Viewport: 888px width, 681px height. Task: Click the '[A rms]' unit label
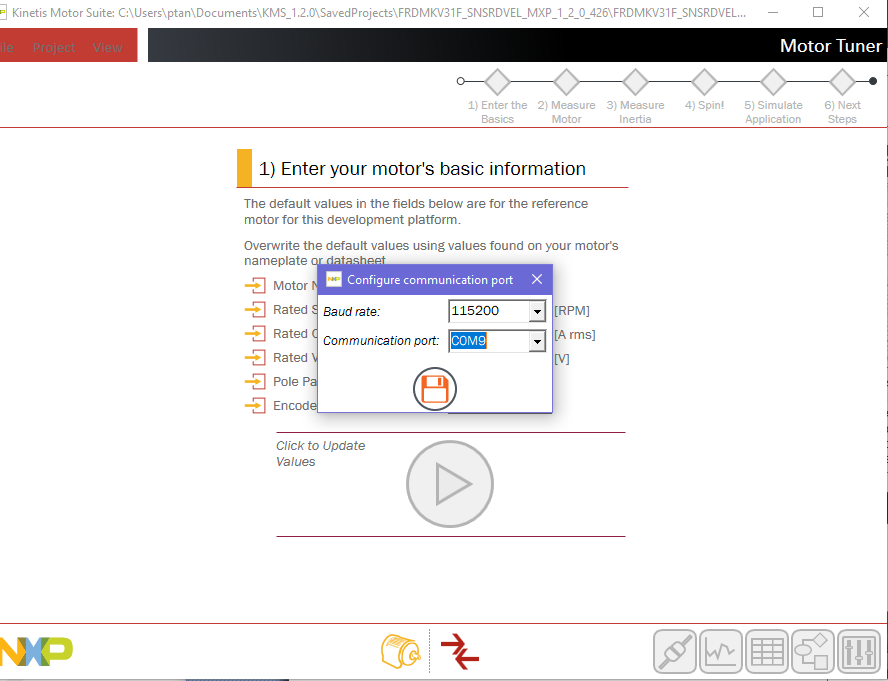(x=575, y=335)
